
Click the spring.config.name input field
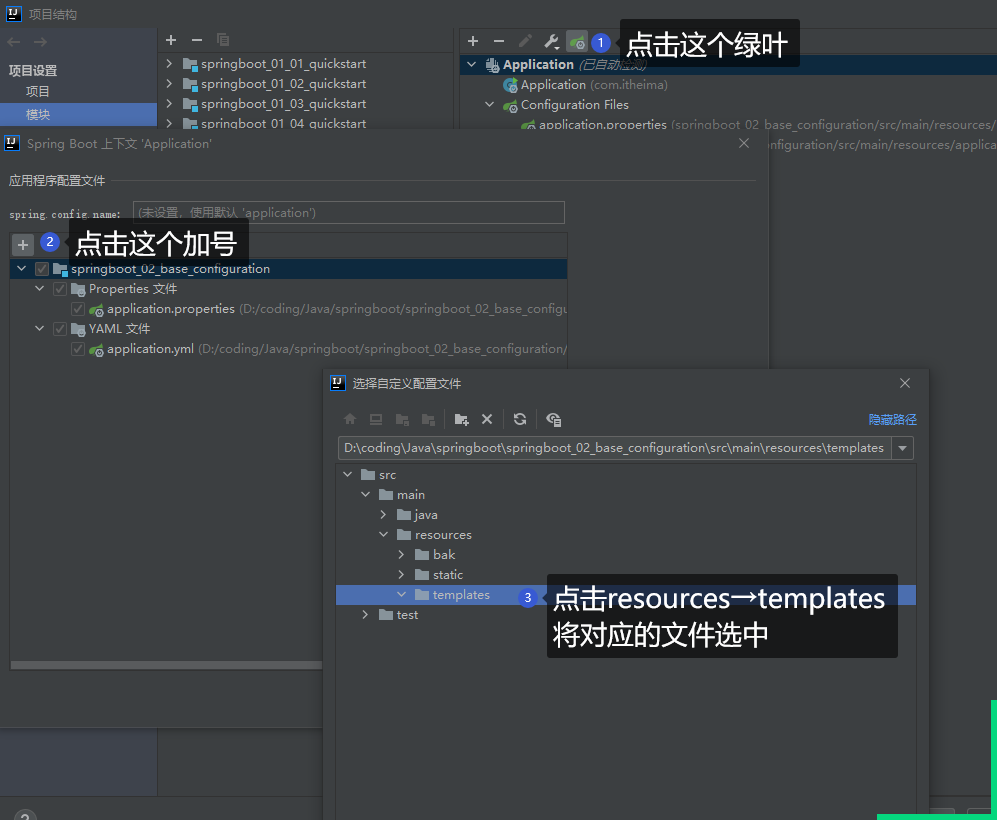coord(348,213)
